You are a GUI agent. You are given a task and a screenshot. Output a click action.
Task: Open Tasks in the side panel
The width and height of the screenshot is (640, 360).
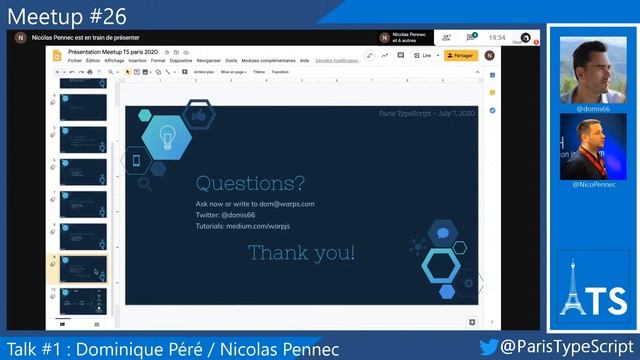492,110
